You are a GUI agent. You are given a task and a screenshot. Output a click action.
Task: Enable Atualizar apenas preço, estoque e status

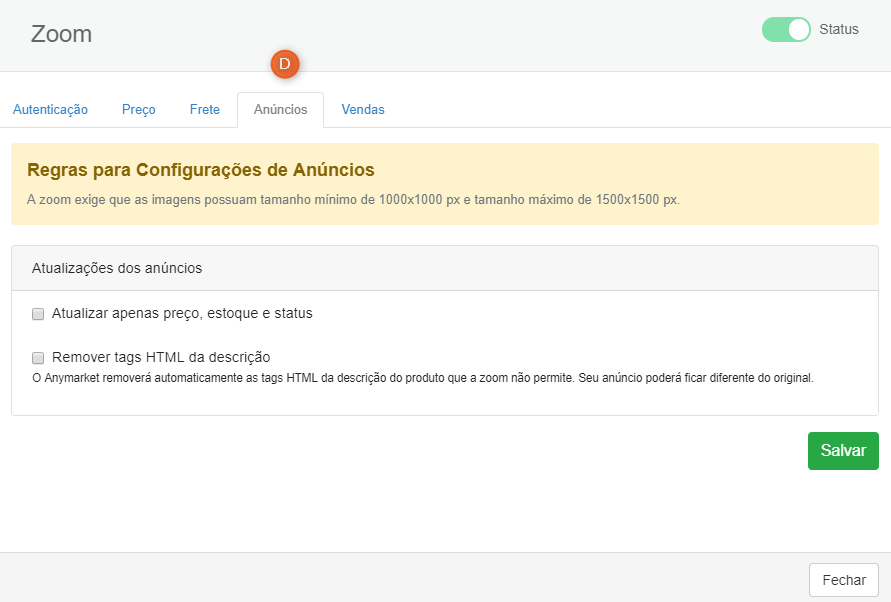coord(38,314)
